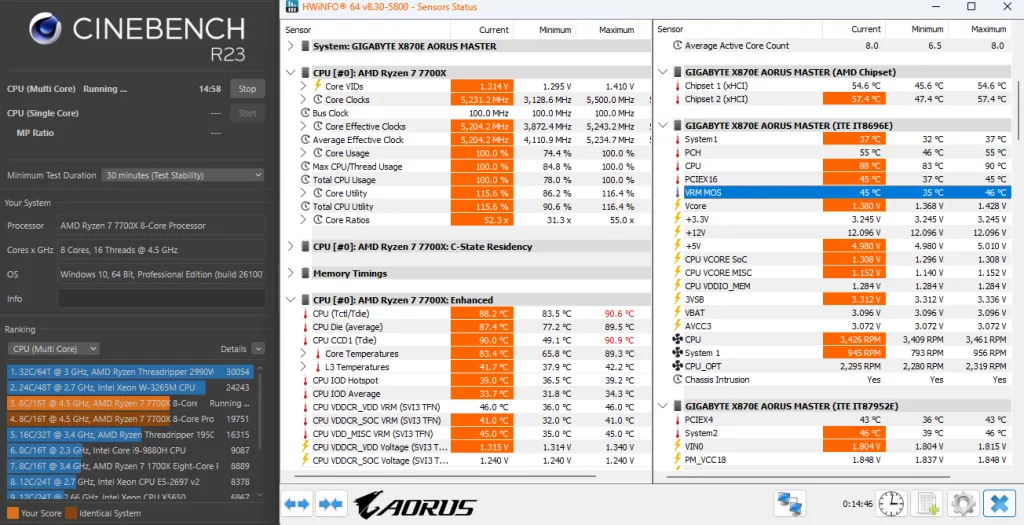Select the Intel Xeon W-3265M ranking entry
1024x525 pixels.
tap(130, 387)
